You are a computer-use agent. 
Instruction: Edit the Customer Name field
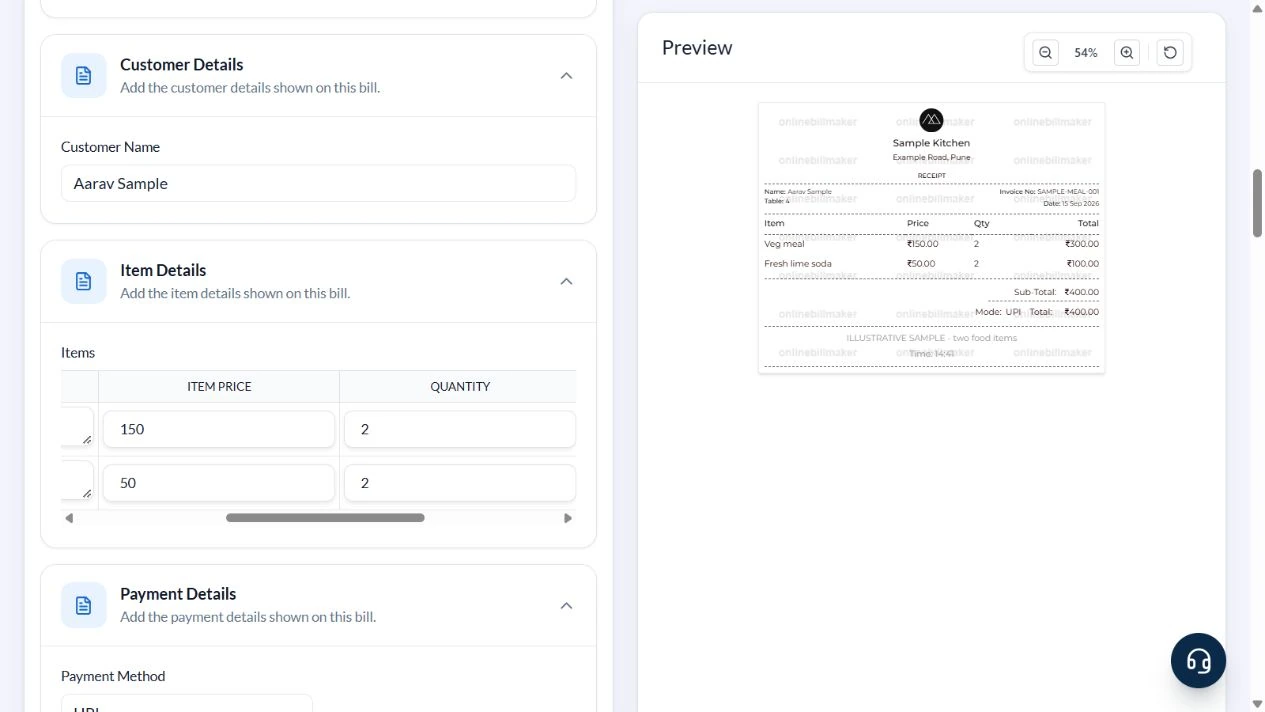(x=318, y=183)
